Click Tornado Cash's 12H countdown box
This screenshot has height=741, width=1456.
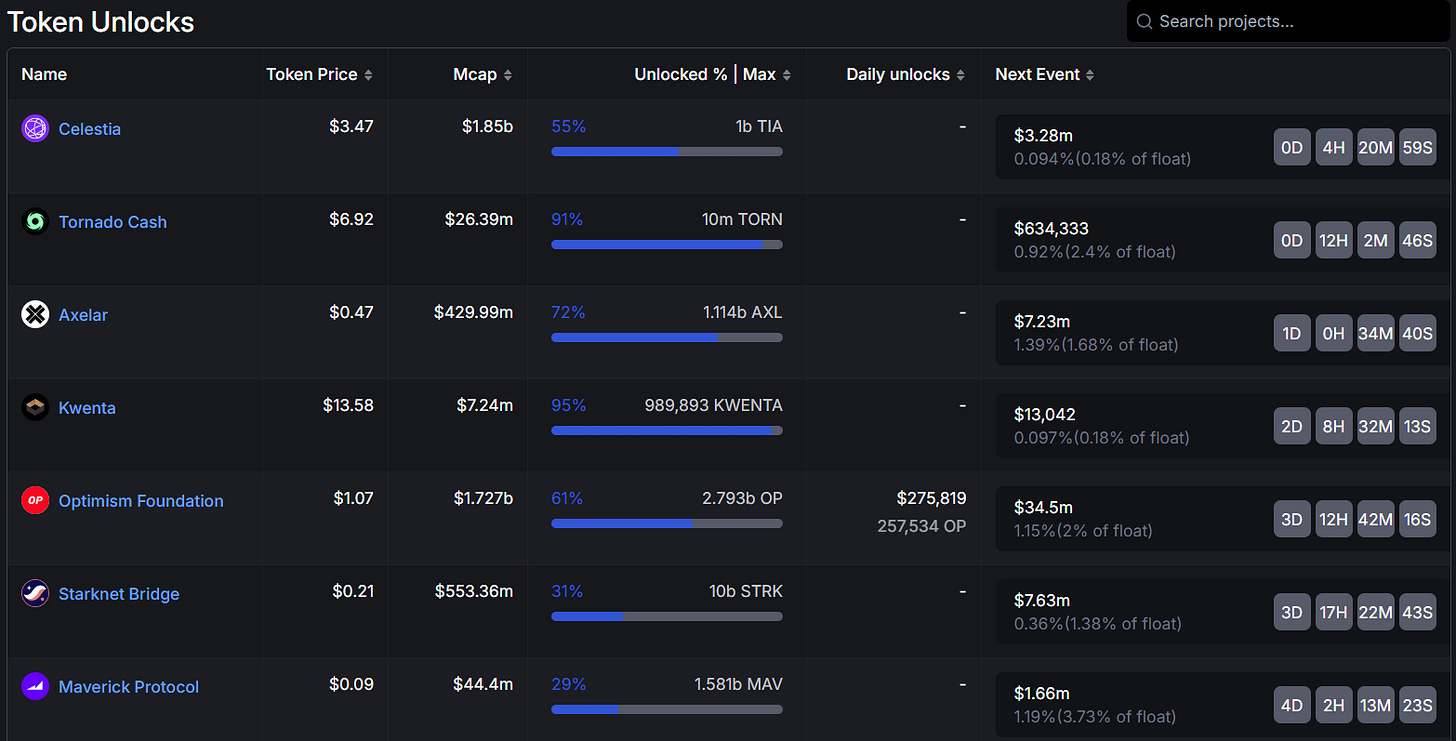(x=1333, y=240)
